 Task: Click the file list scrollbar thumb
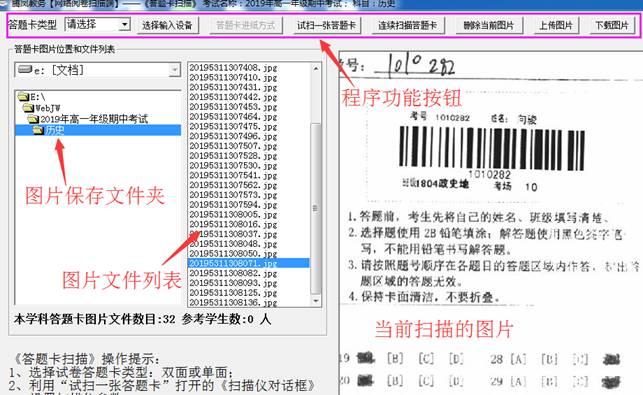(x=315, y=208)
